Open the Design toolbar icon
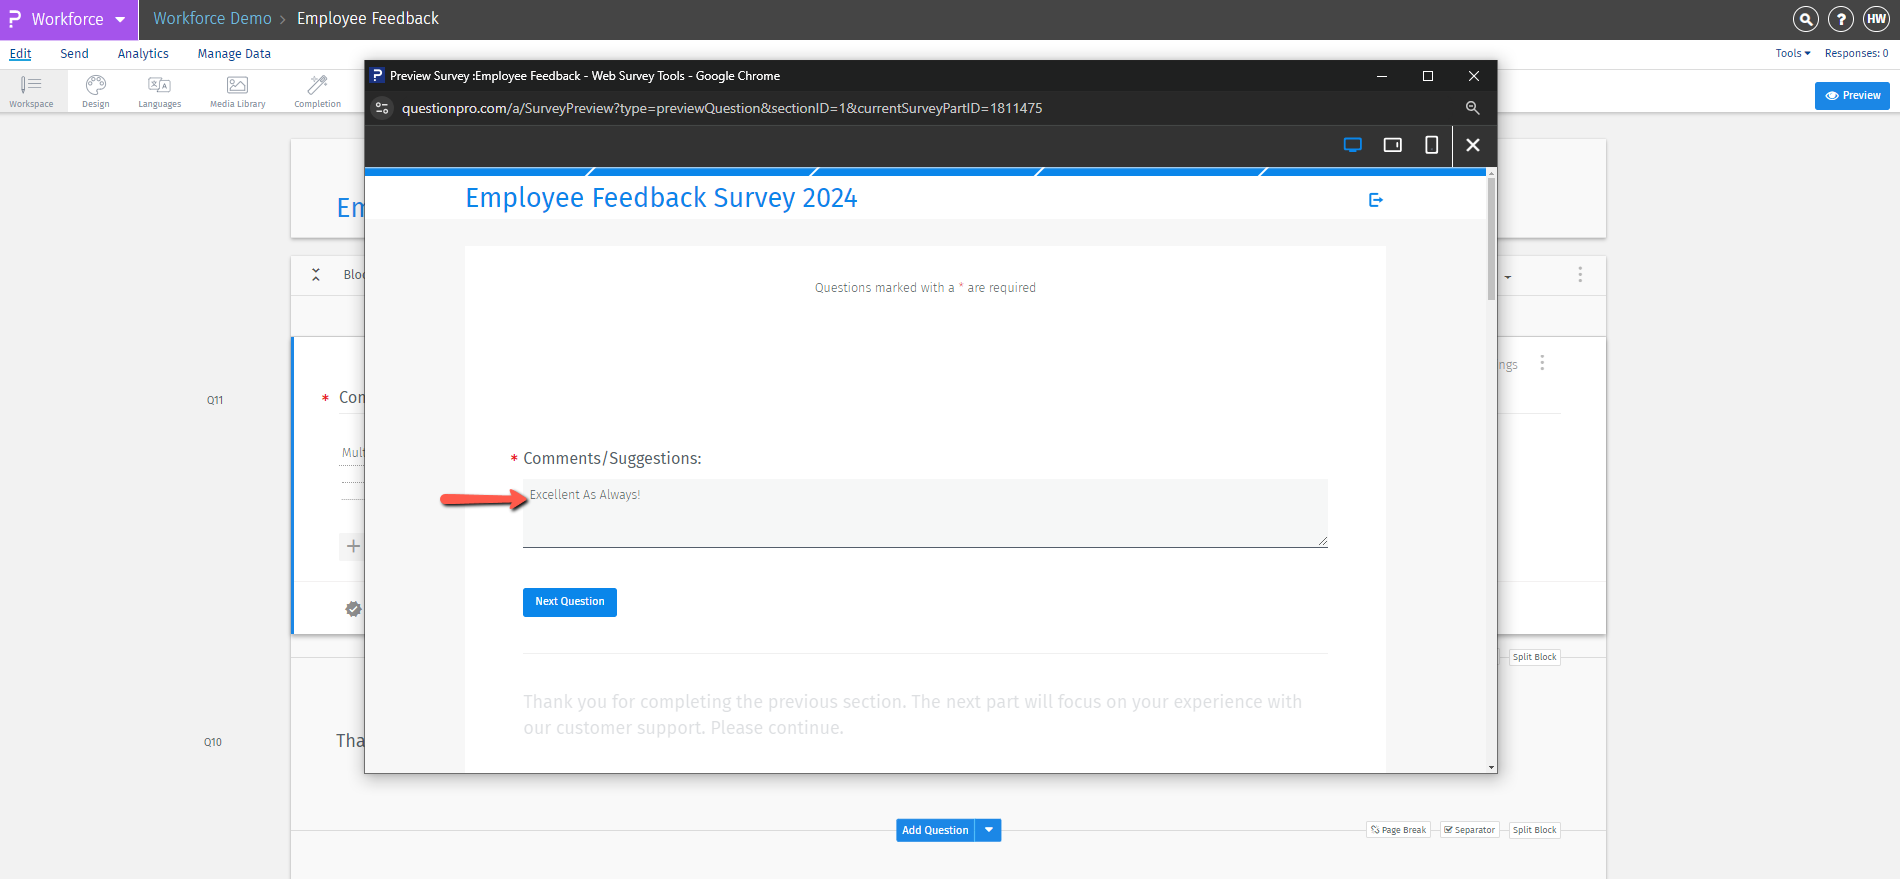 (x=96, y=91)
